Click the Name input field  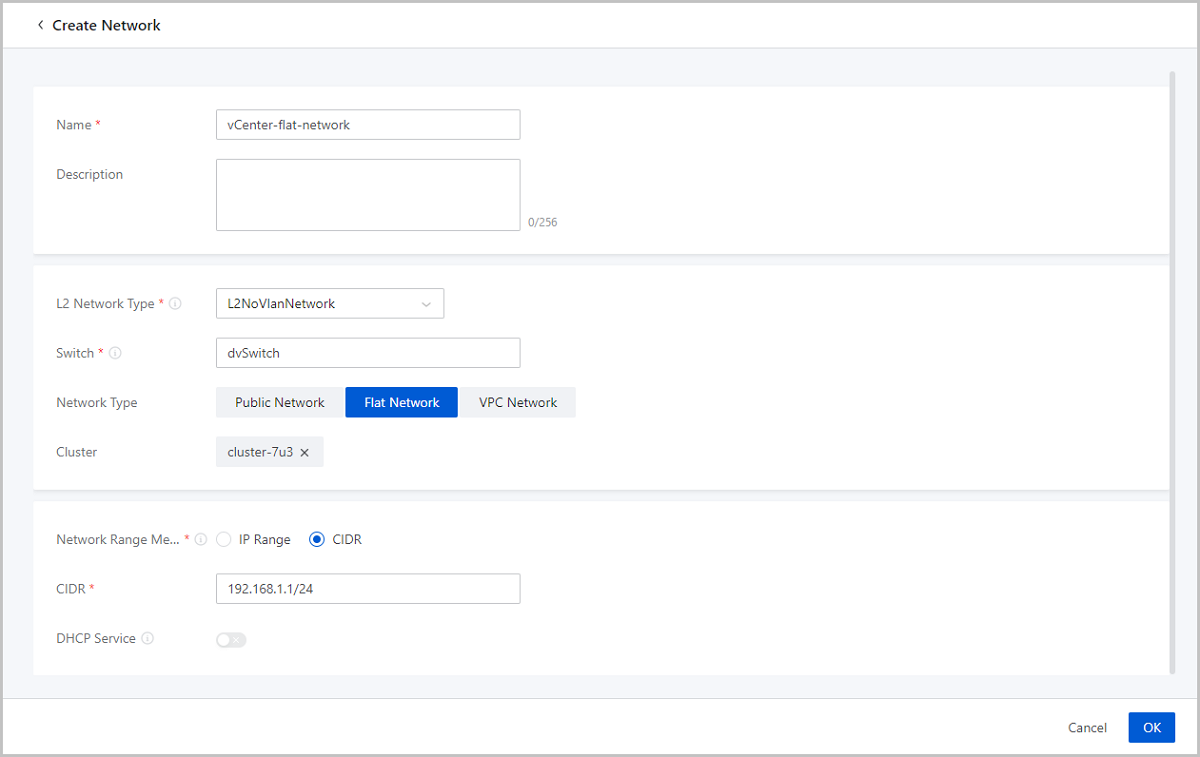[x=367, y=125]
